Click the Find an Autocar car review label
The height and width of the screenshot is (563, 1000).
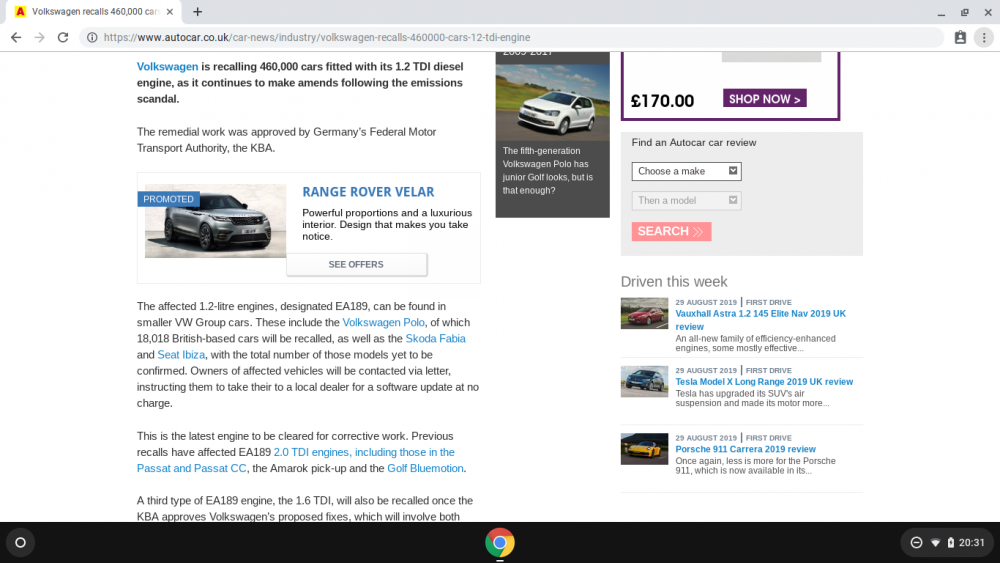(694, 143)
